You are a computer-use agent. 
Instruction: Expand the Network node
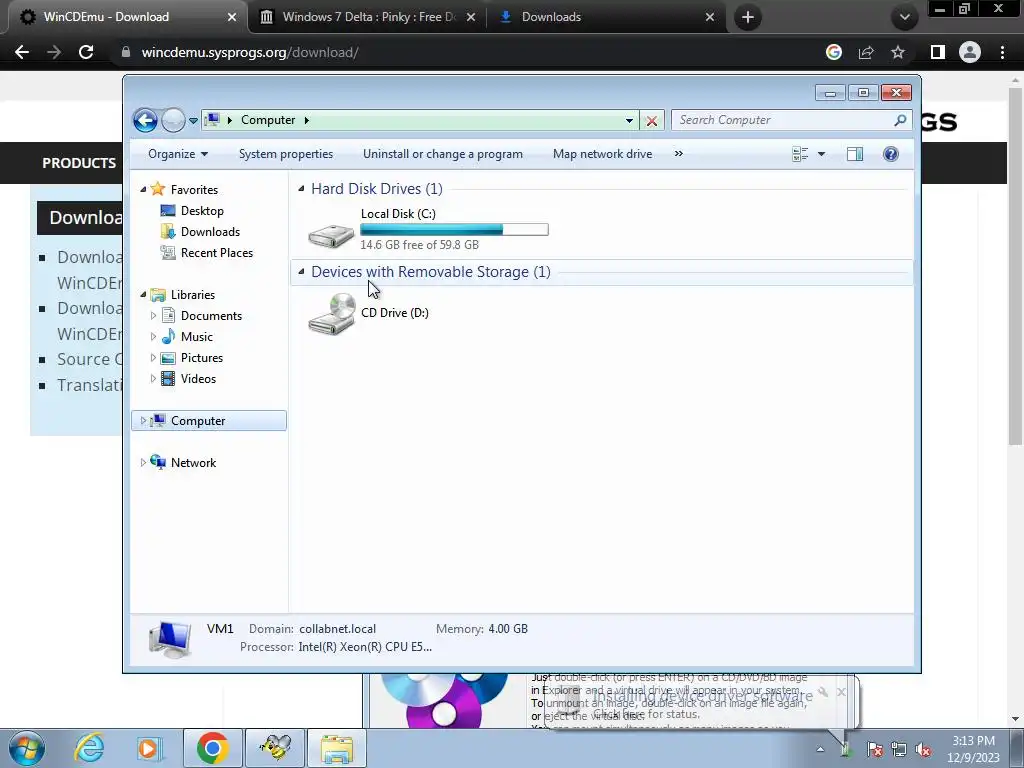tap(143, 463)
